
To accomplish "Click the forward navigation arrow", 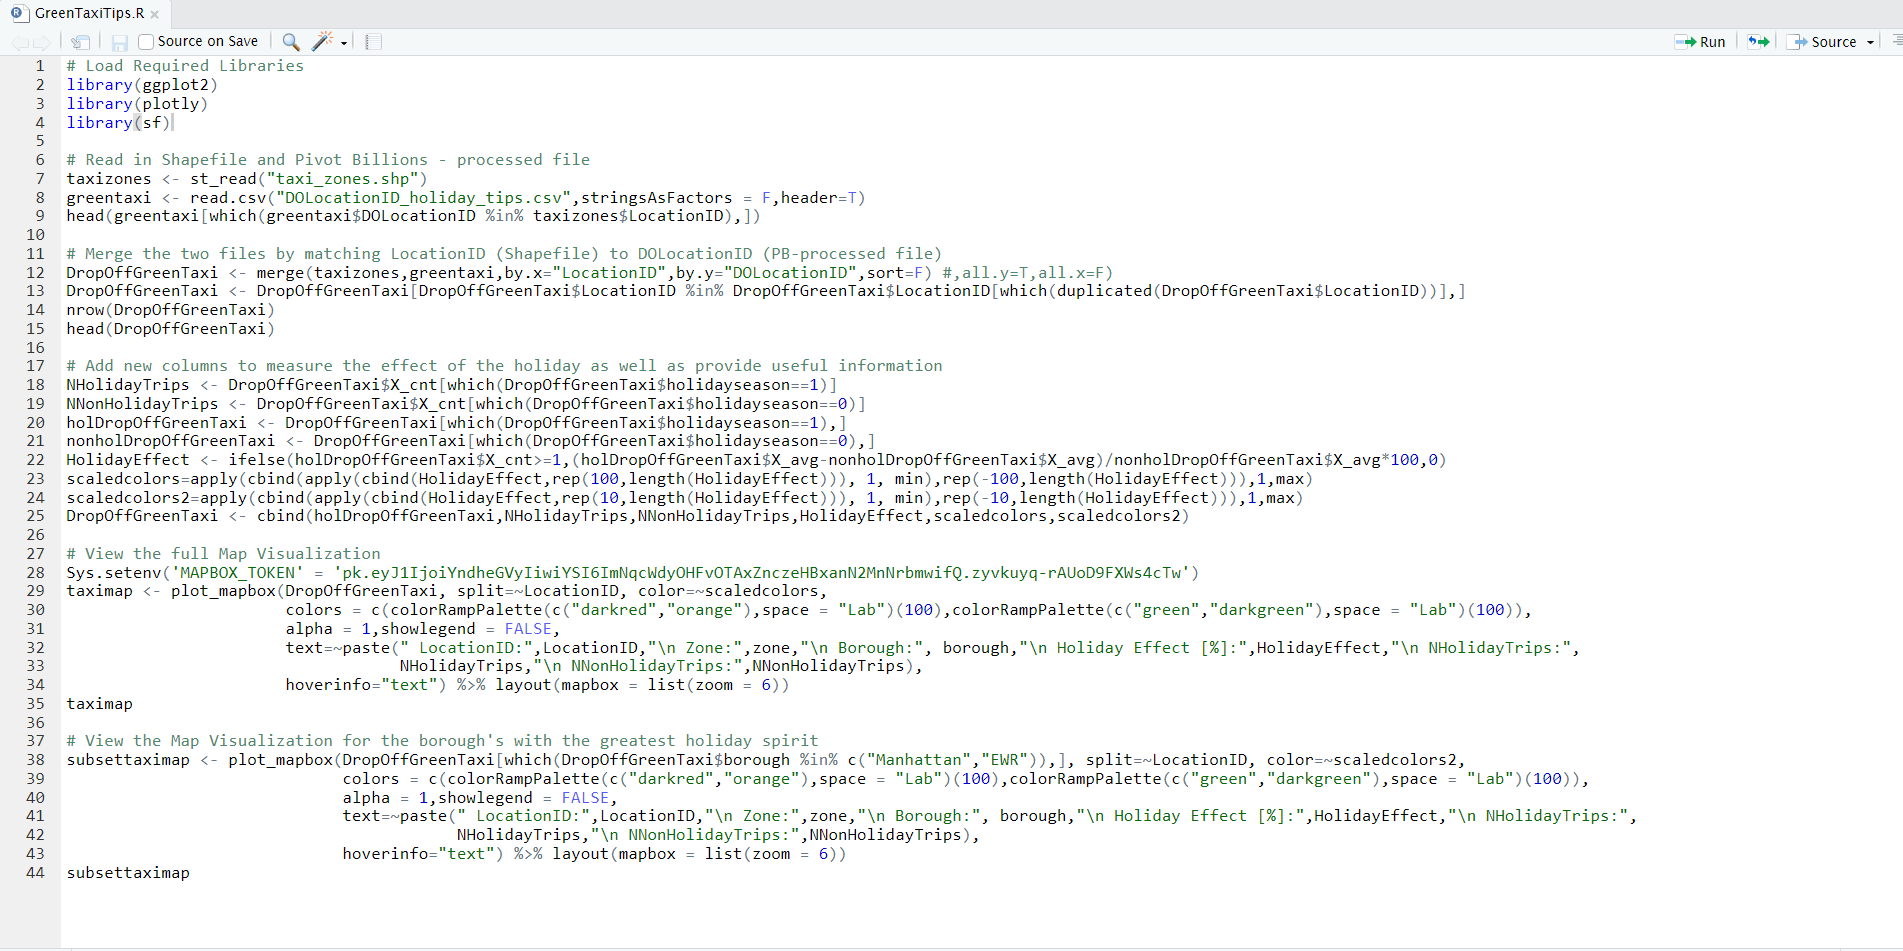I will tap(41, 42).
